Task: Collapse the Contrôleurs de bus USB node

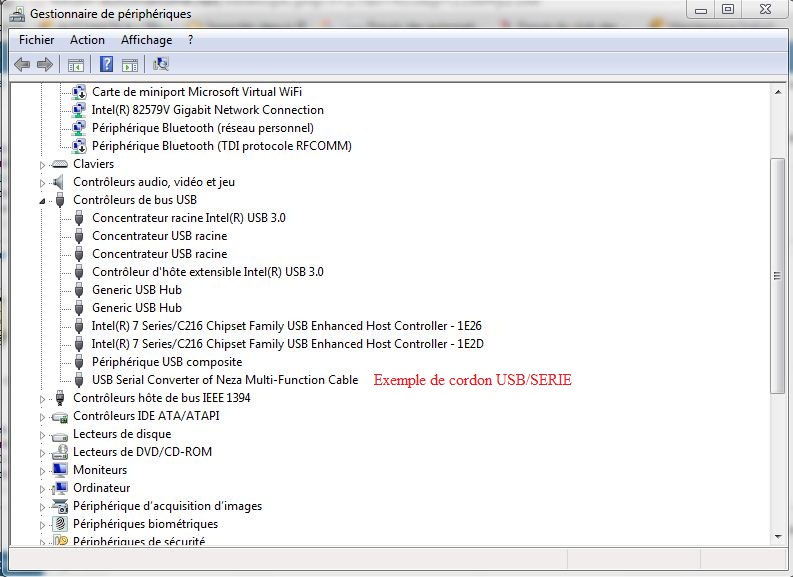Action: point(43,200)
